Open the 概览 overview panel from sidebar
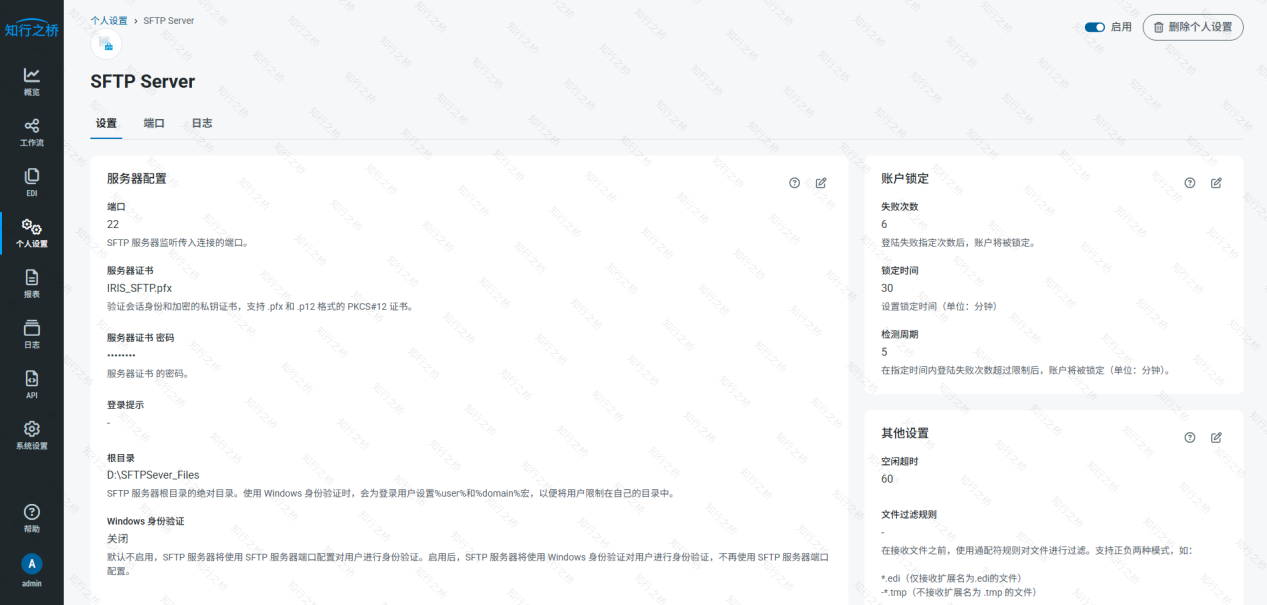1267x605 pixels. click(x=31, y=79)
